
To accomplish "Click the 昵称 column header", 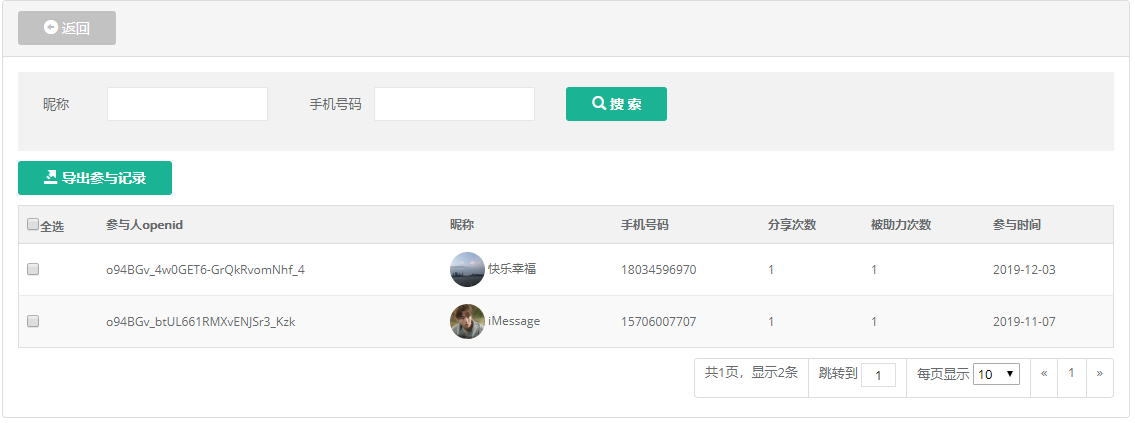I will (462, 225).
